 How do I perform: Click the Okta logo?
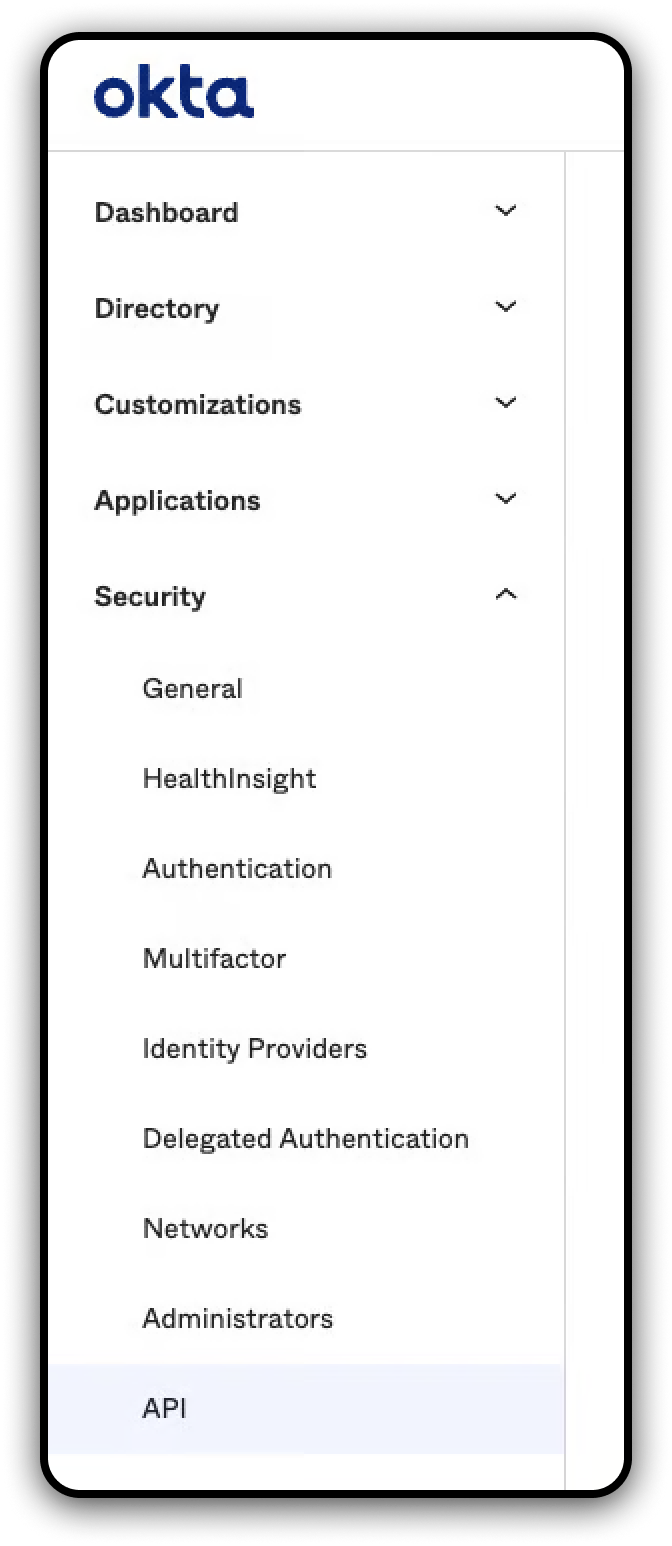click(173, 96)
